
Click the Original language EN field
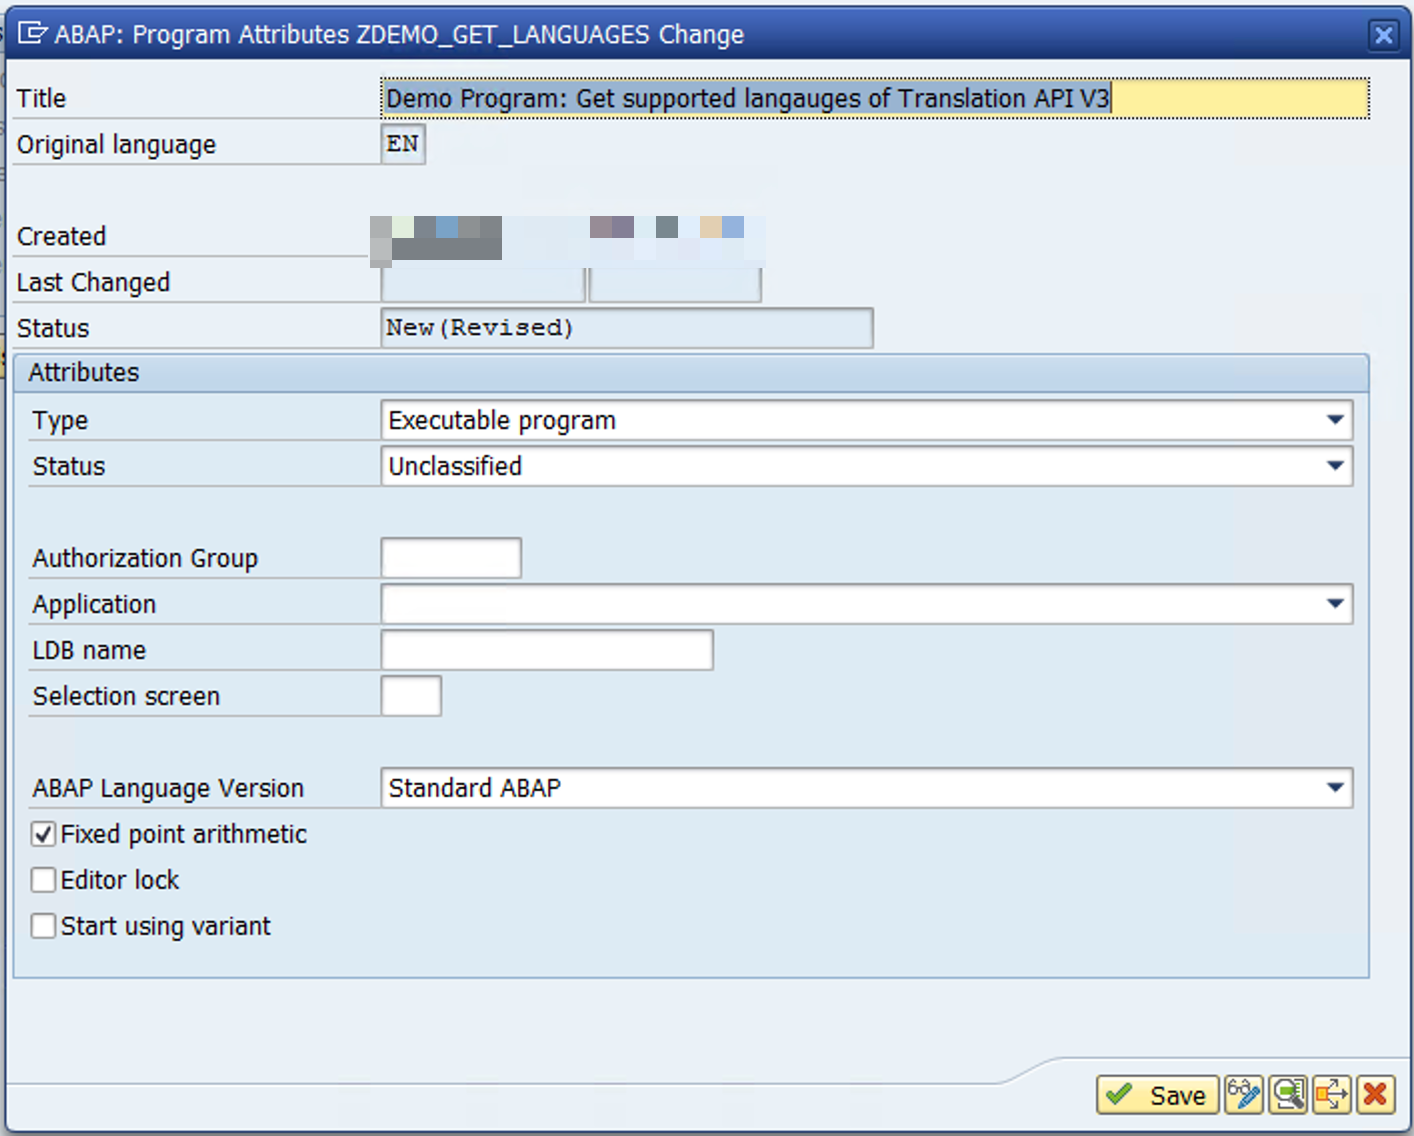click(x=403, y=144)
